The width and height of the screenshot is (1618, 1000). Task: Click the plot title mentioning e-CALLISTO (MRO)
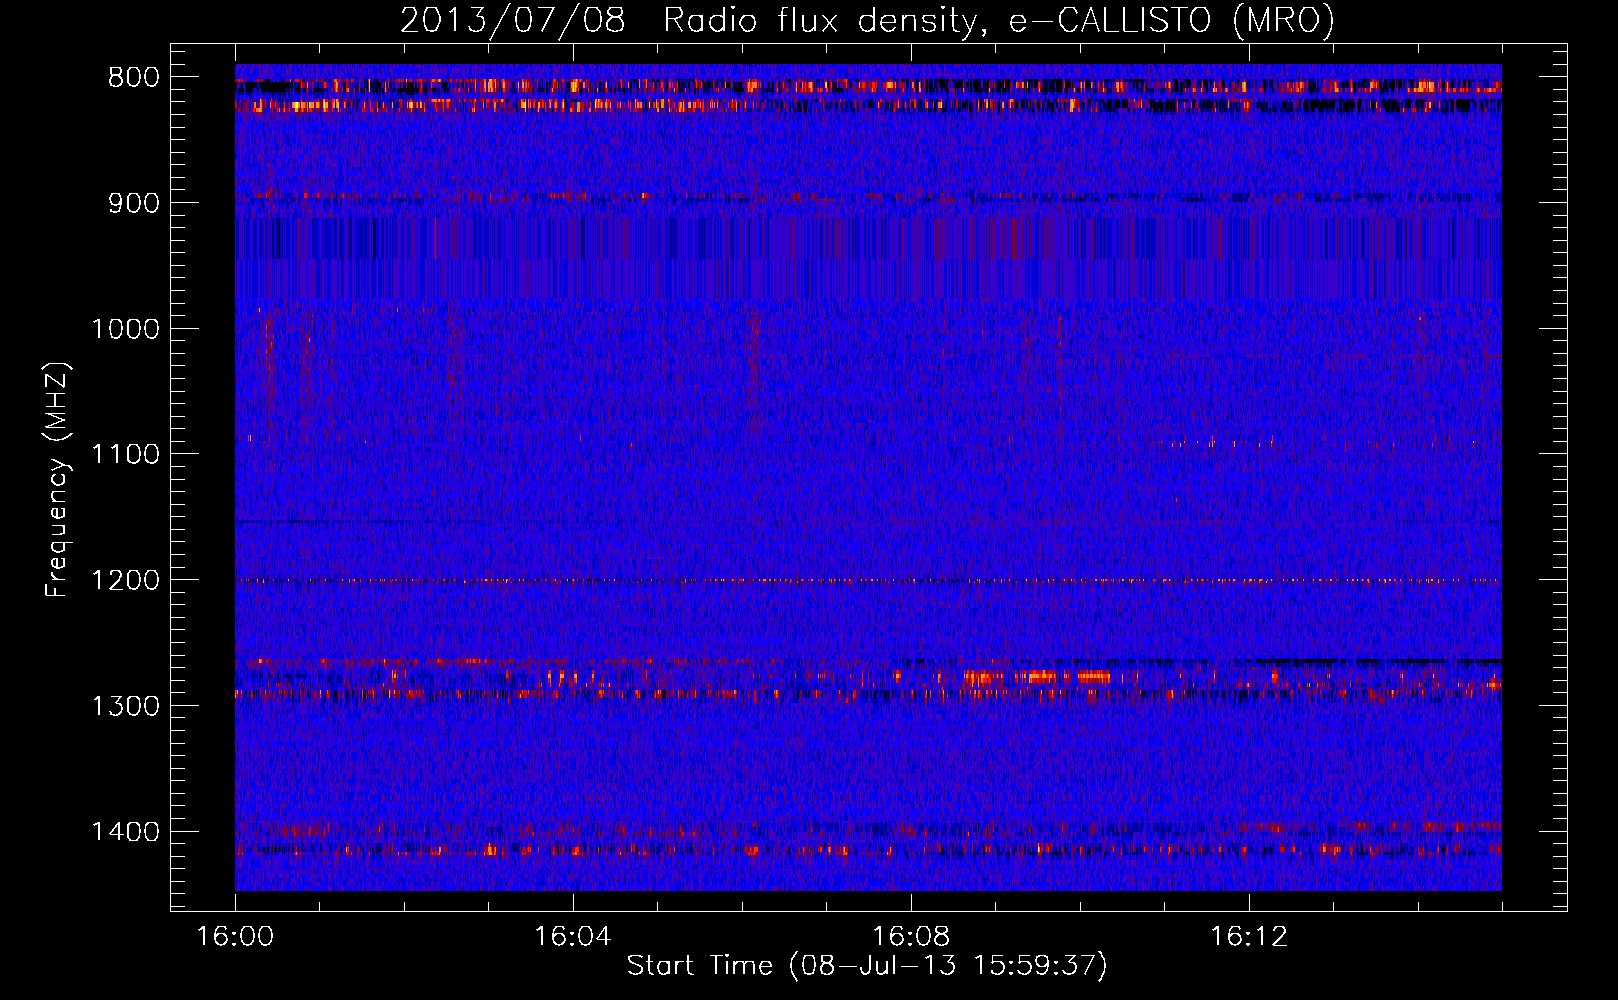tap(867, 20)
